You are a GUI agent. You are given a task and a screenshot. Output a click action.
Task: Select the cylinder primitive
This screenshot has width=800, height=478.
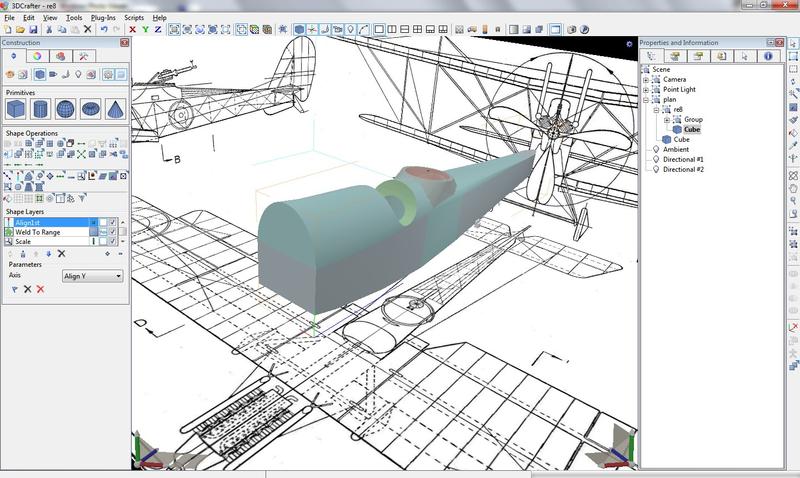(x=42, y=107)
